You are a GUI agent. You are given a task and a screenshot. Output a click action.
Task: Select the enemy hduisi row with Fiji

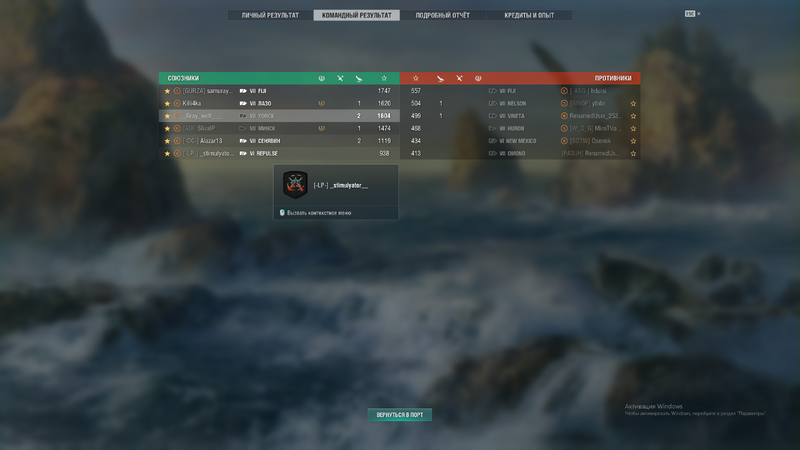520,91
